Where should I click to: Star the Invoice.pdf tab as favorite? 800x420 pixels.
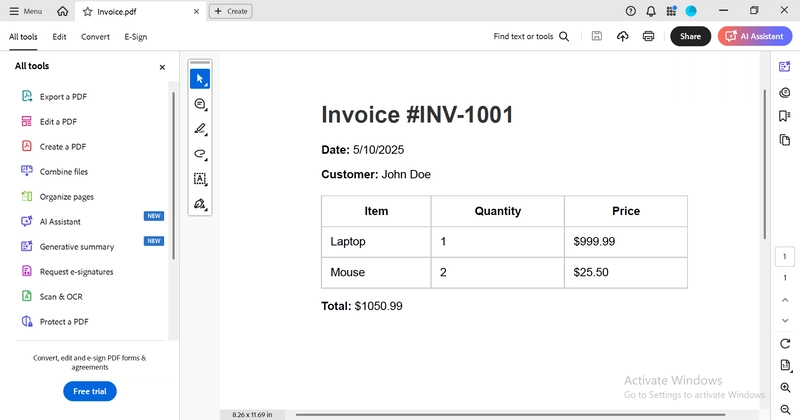coord(88,11)
